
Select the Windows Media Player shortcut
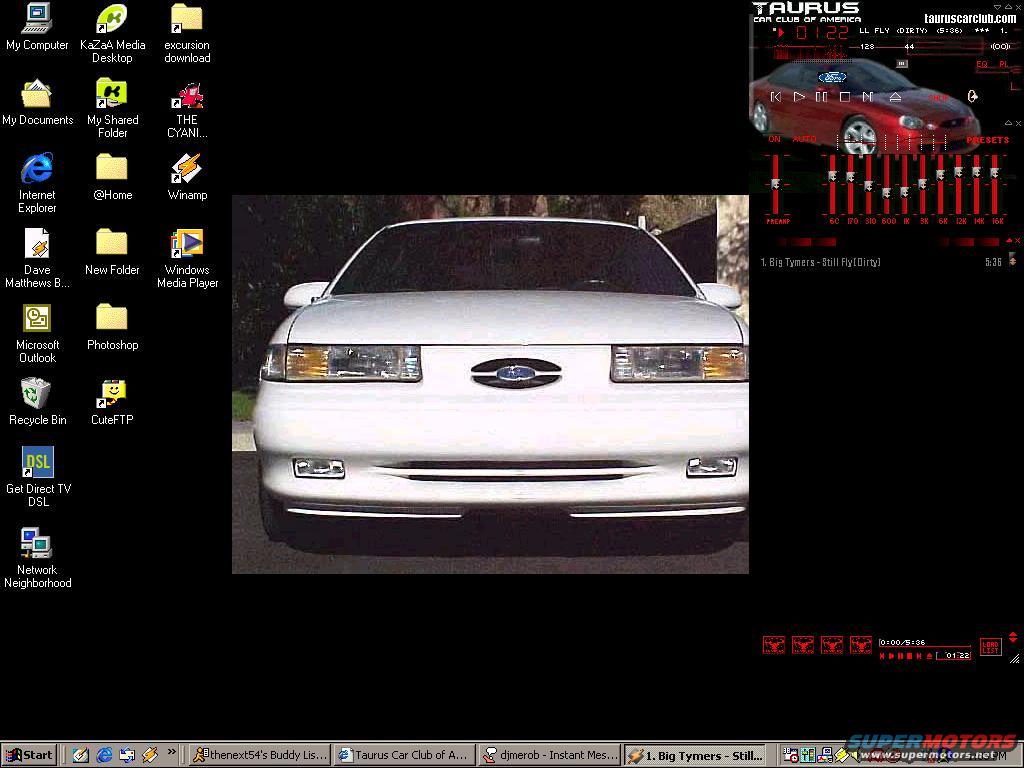point(187,244)
